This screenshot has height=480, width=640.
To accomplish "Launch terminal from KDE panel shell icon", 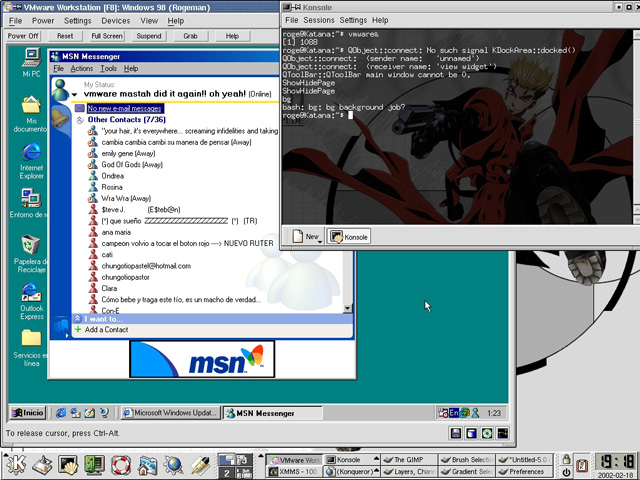I will click(68, 465).
